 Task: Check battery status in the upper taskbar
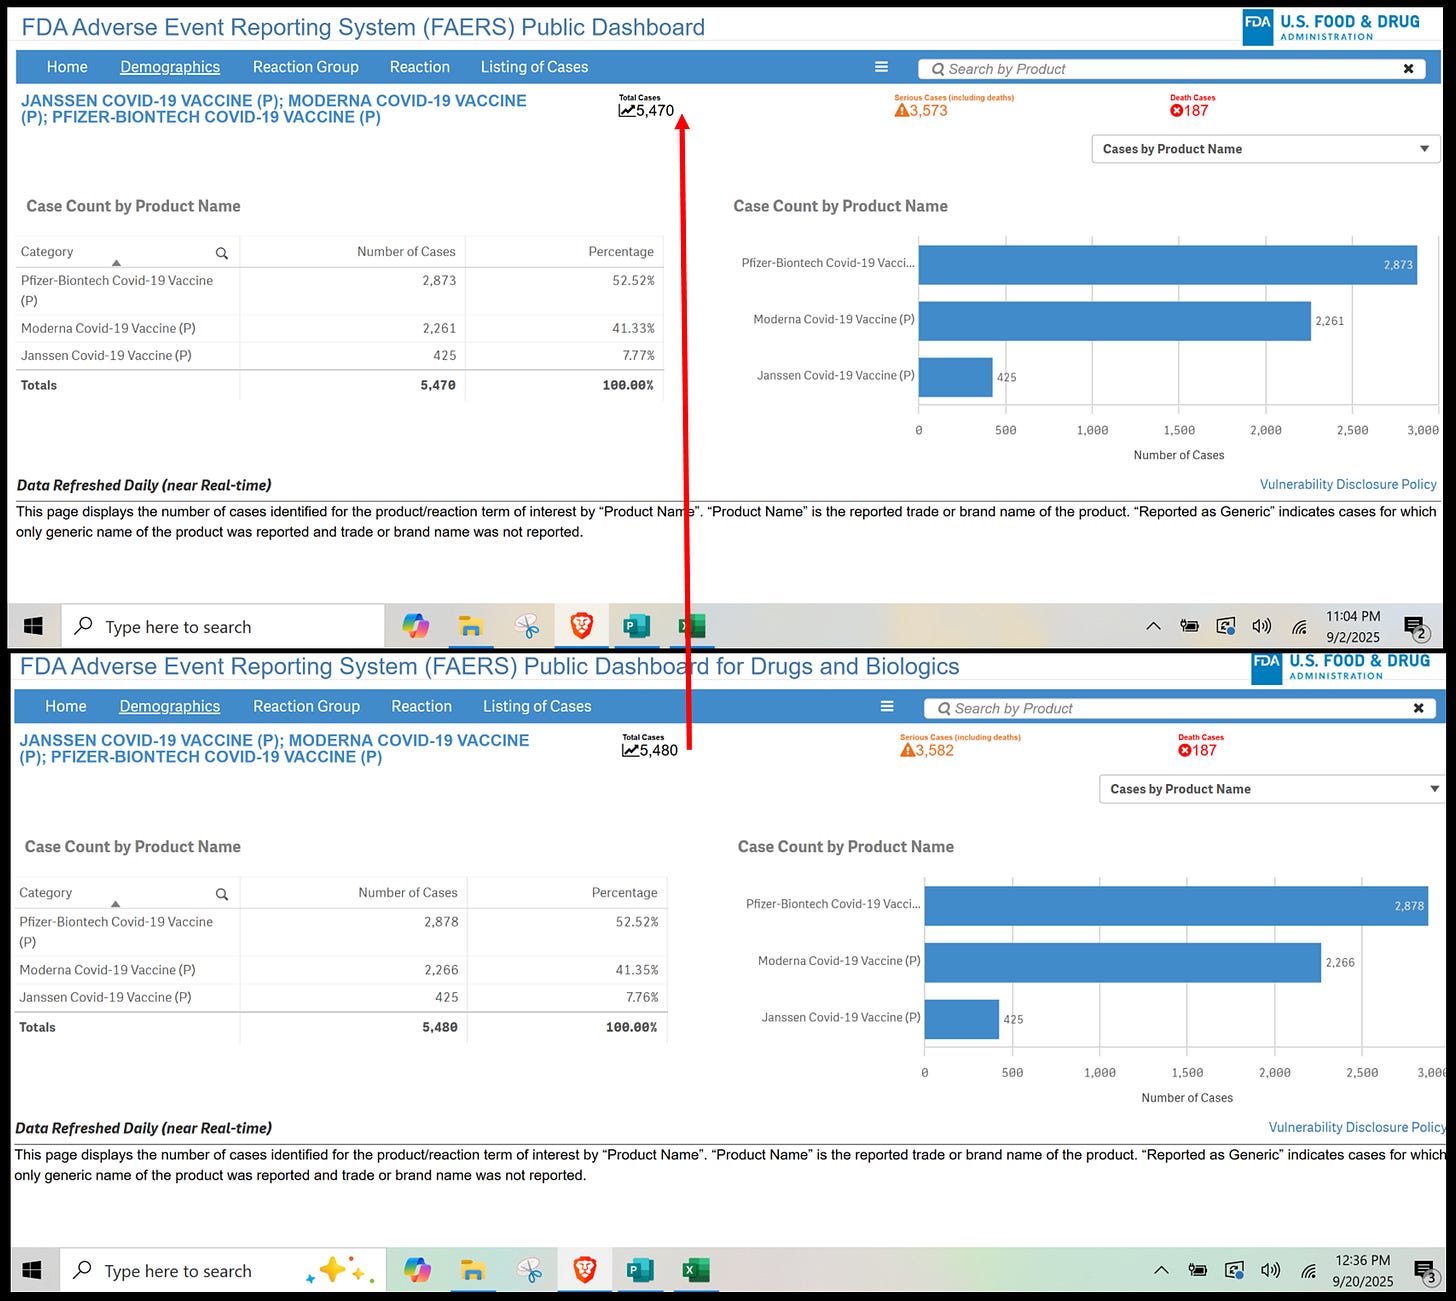click(1189, 626)
